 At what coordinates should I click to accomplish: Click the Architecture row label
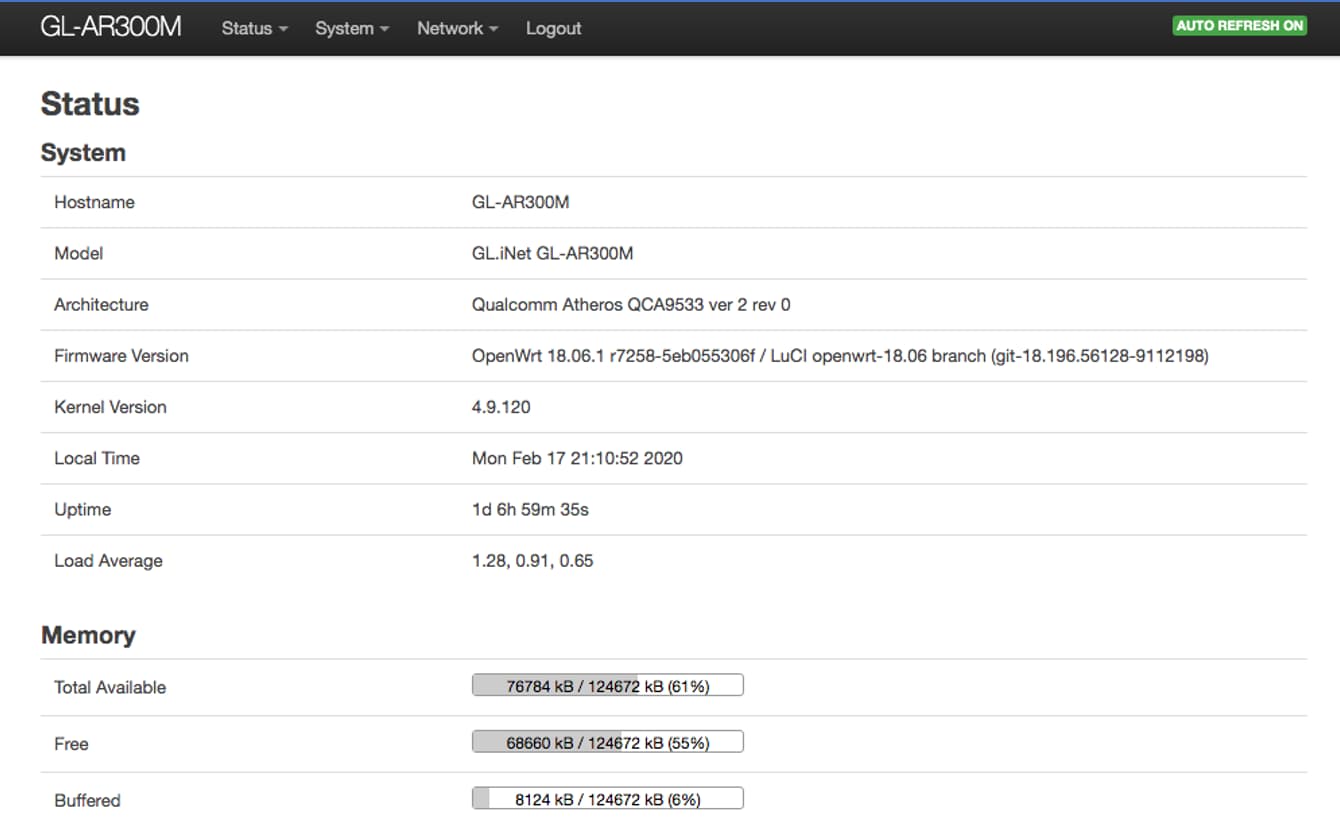(x=101, y=304)
